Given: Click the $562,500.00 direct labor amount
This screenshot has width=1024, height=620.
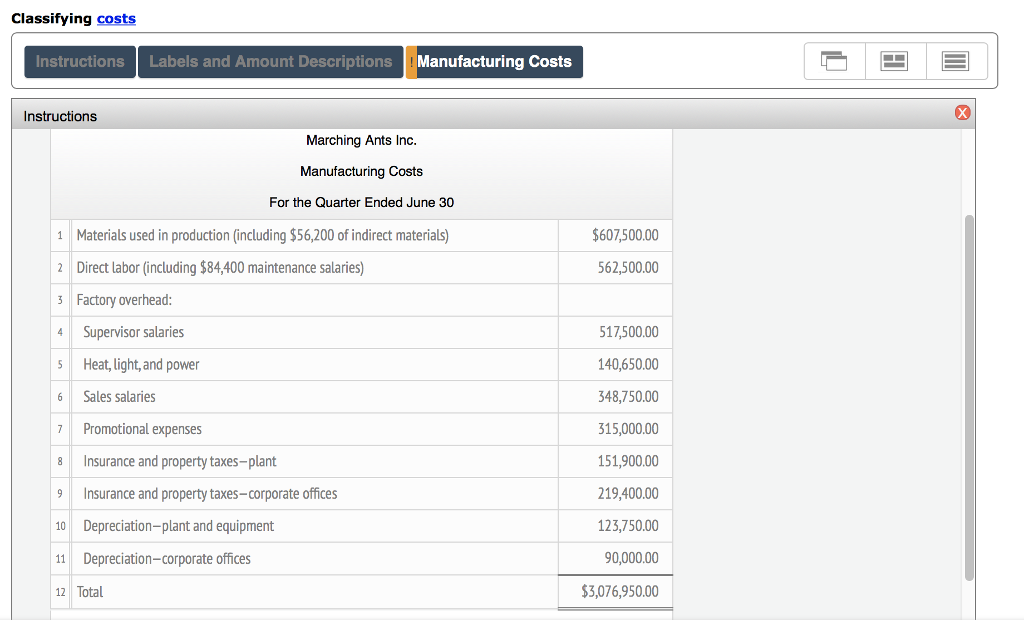Looking at the screenshot, I should click(627, 268).
